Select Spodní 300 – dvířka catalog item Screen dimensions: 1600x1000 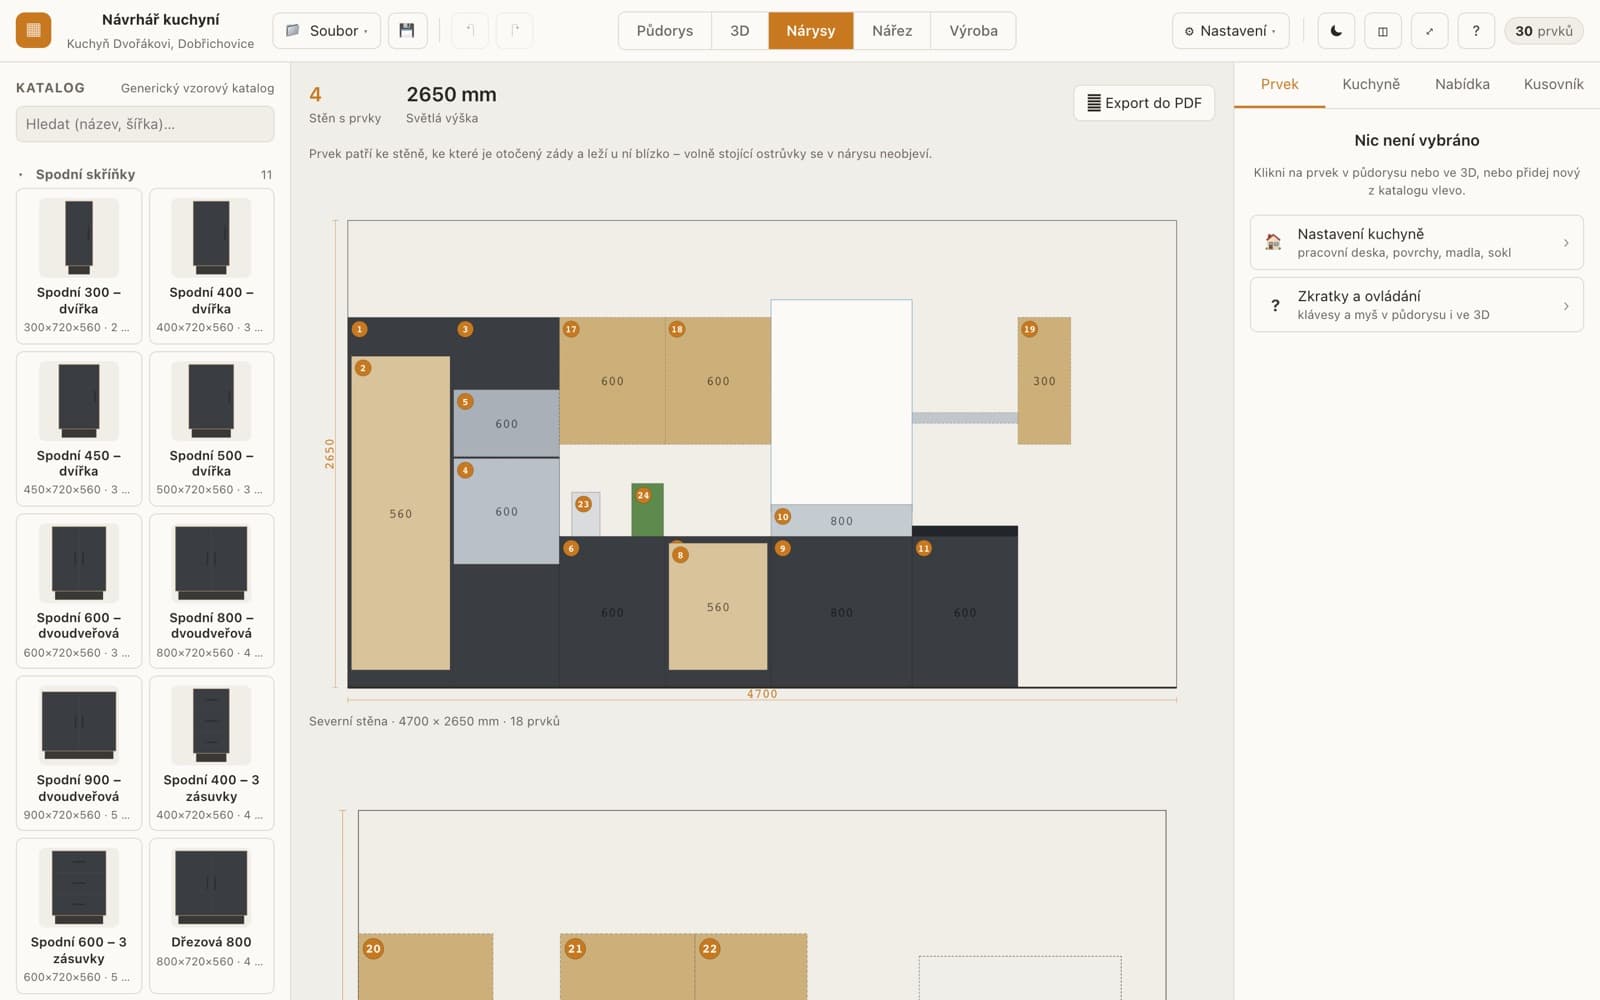tap(79, 265)
